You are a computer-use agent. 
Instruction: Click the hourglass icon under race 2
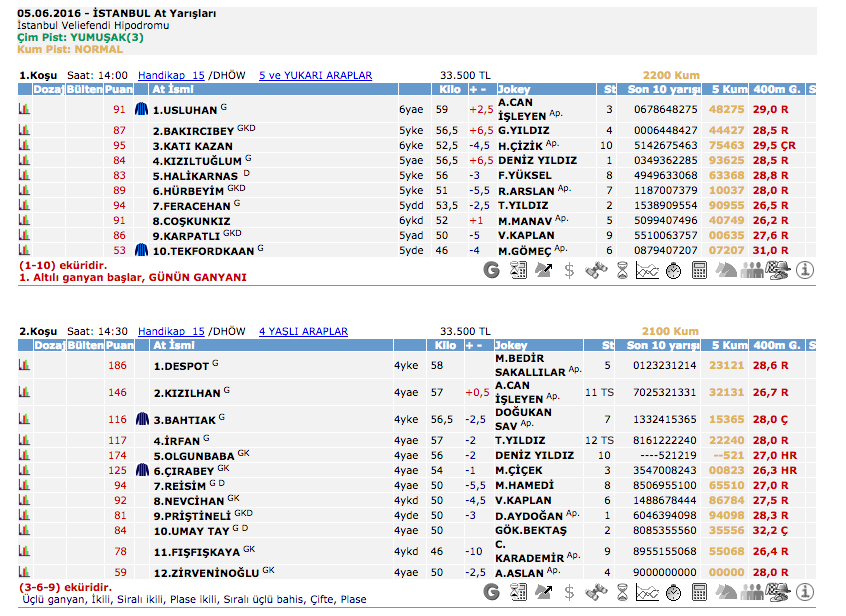point(622,592)
